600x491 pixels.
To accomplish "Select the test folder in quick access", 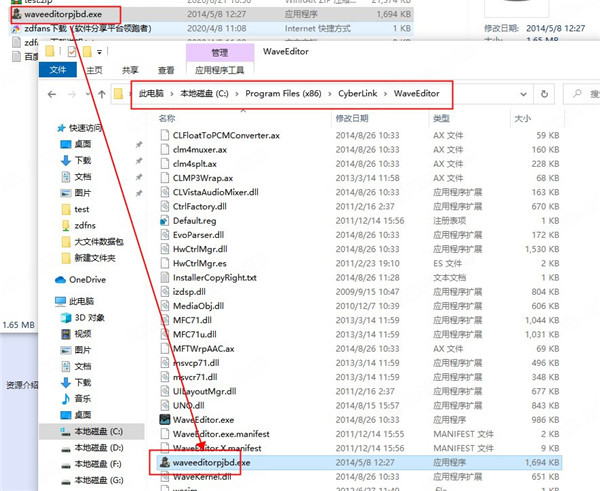I will [82, 209].
